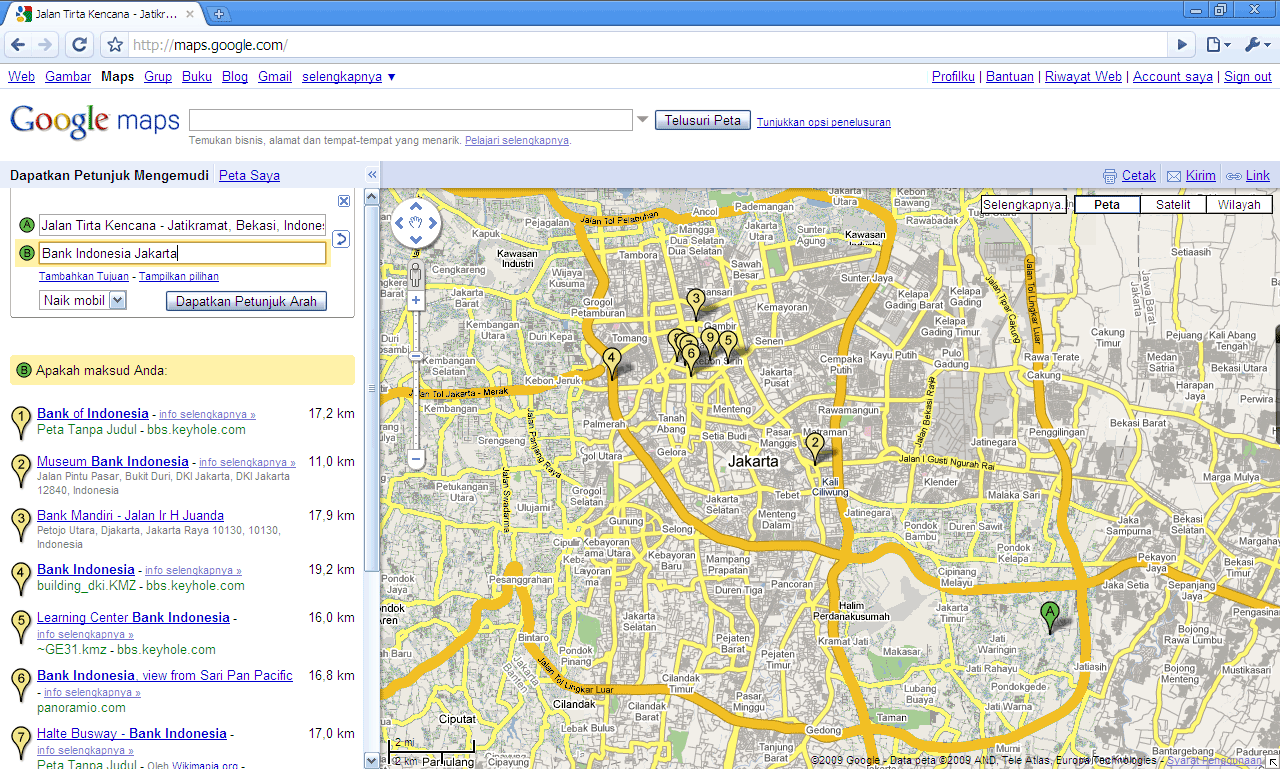Click map marker 4 near Kebon Jeruk
This screenshot has width=1280, height=769.
coord(612,362)
